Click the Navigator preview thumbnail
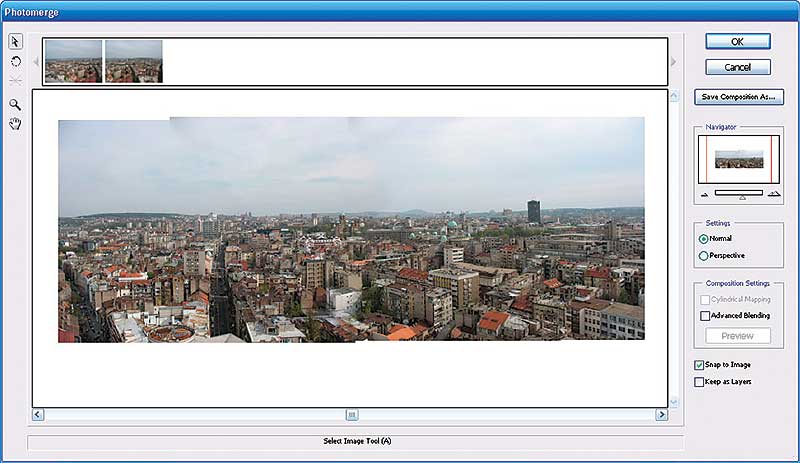This screenshot has width=800, height=463. pyautogui.click(x=739, y=159)
